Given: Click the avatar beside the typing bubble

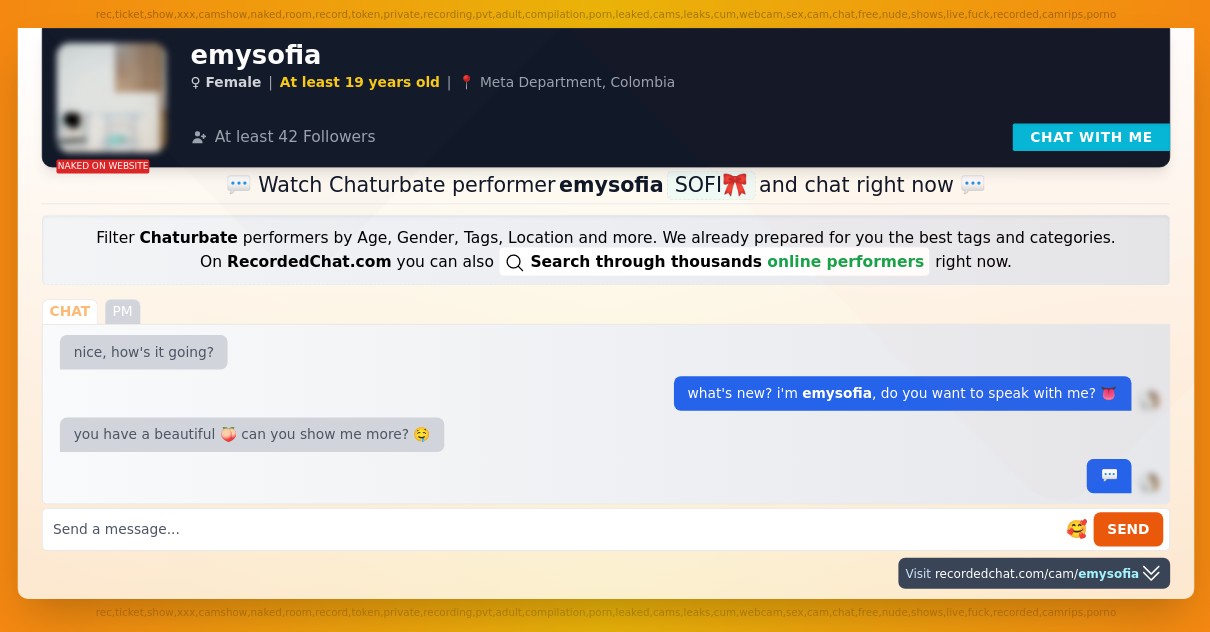Looking at the screenshot, I should [x=1150, y=482].
